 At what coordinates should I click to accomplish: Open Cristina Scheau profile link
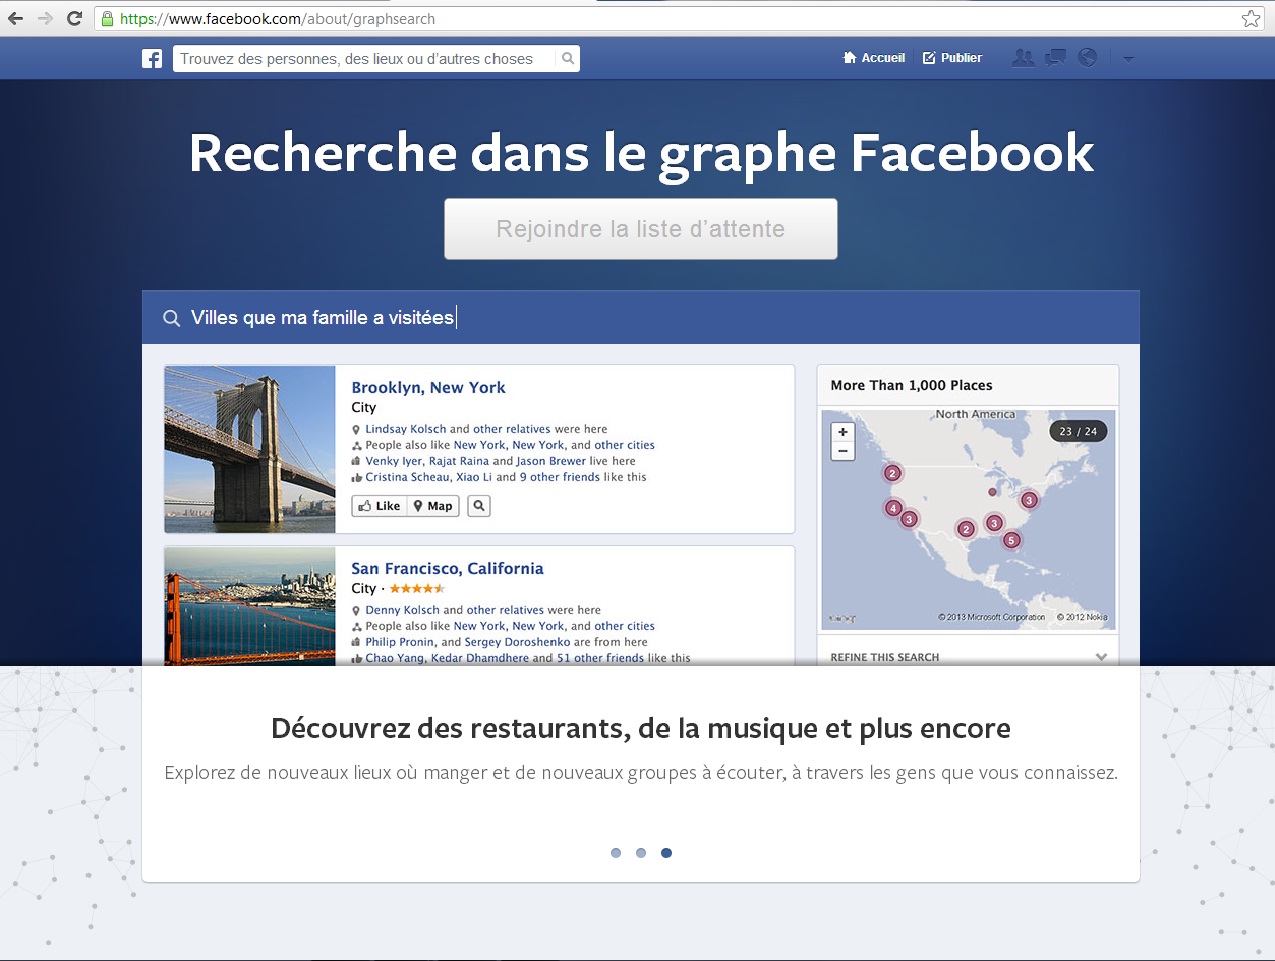(407, 477)
